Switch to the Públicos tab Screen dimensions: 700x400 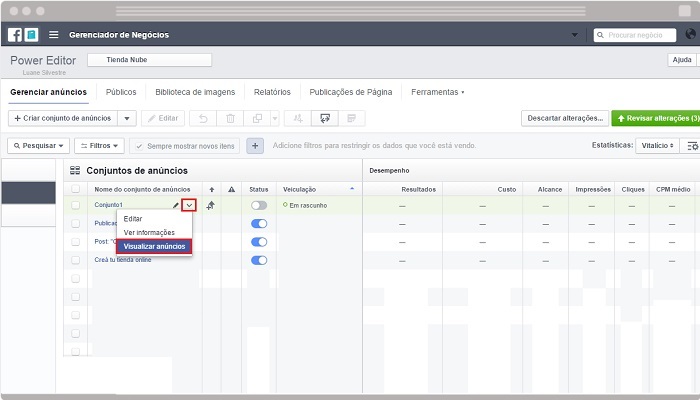click(121, 92)
